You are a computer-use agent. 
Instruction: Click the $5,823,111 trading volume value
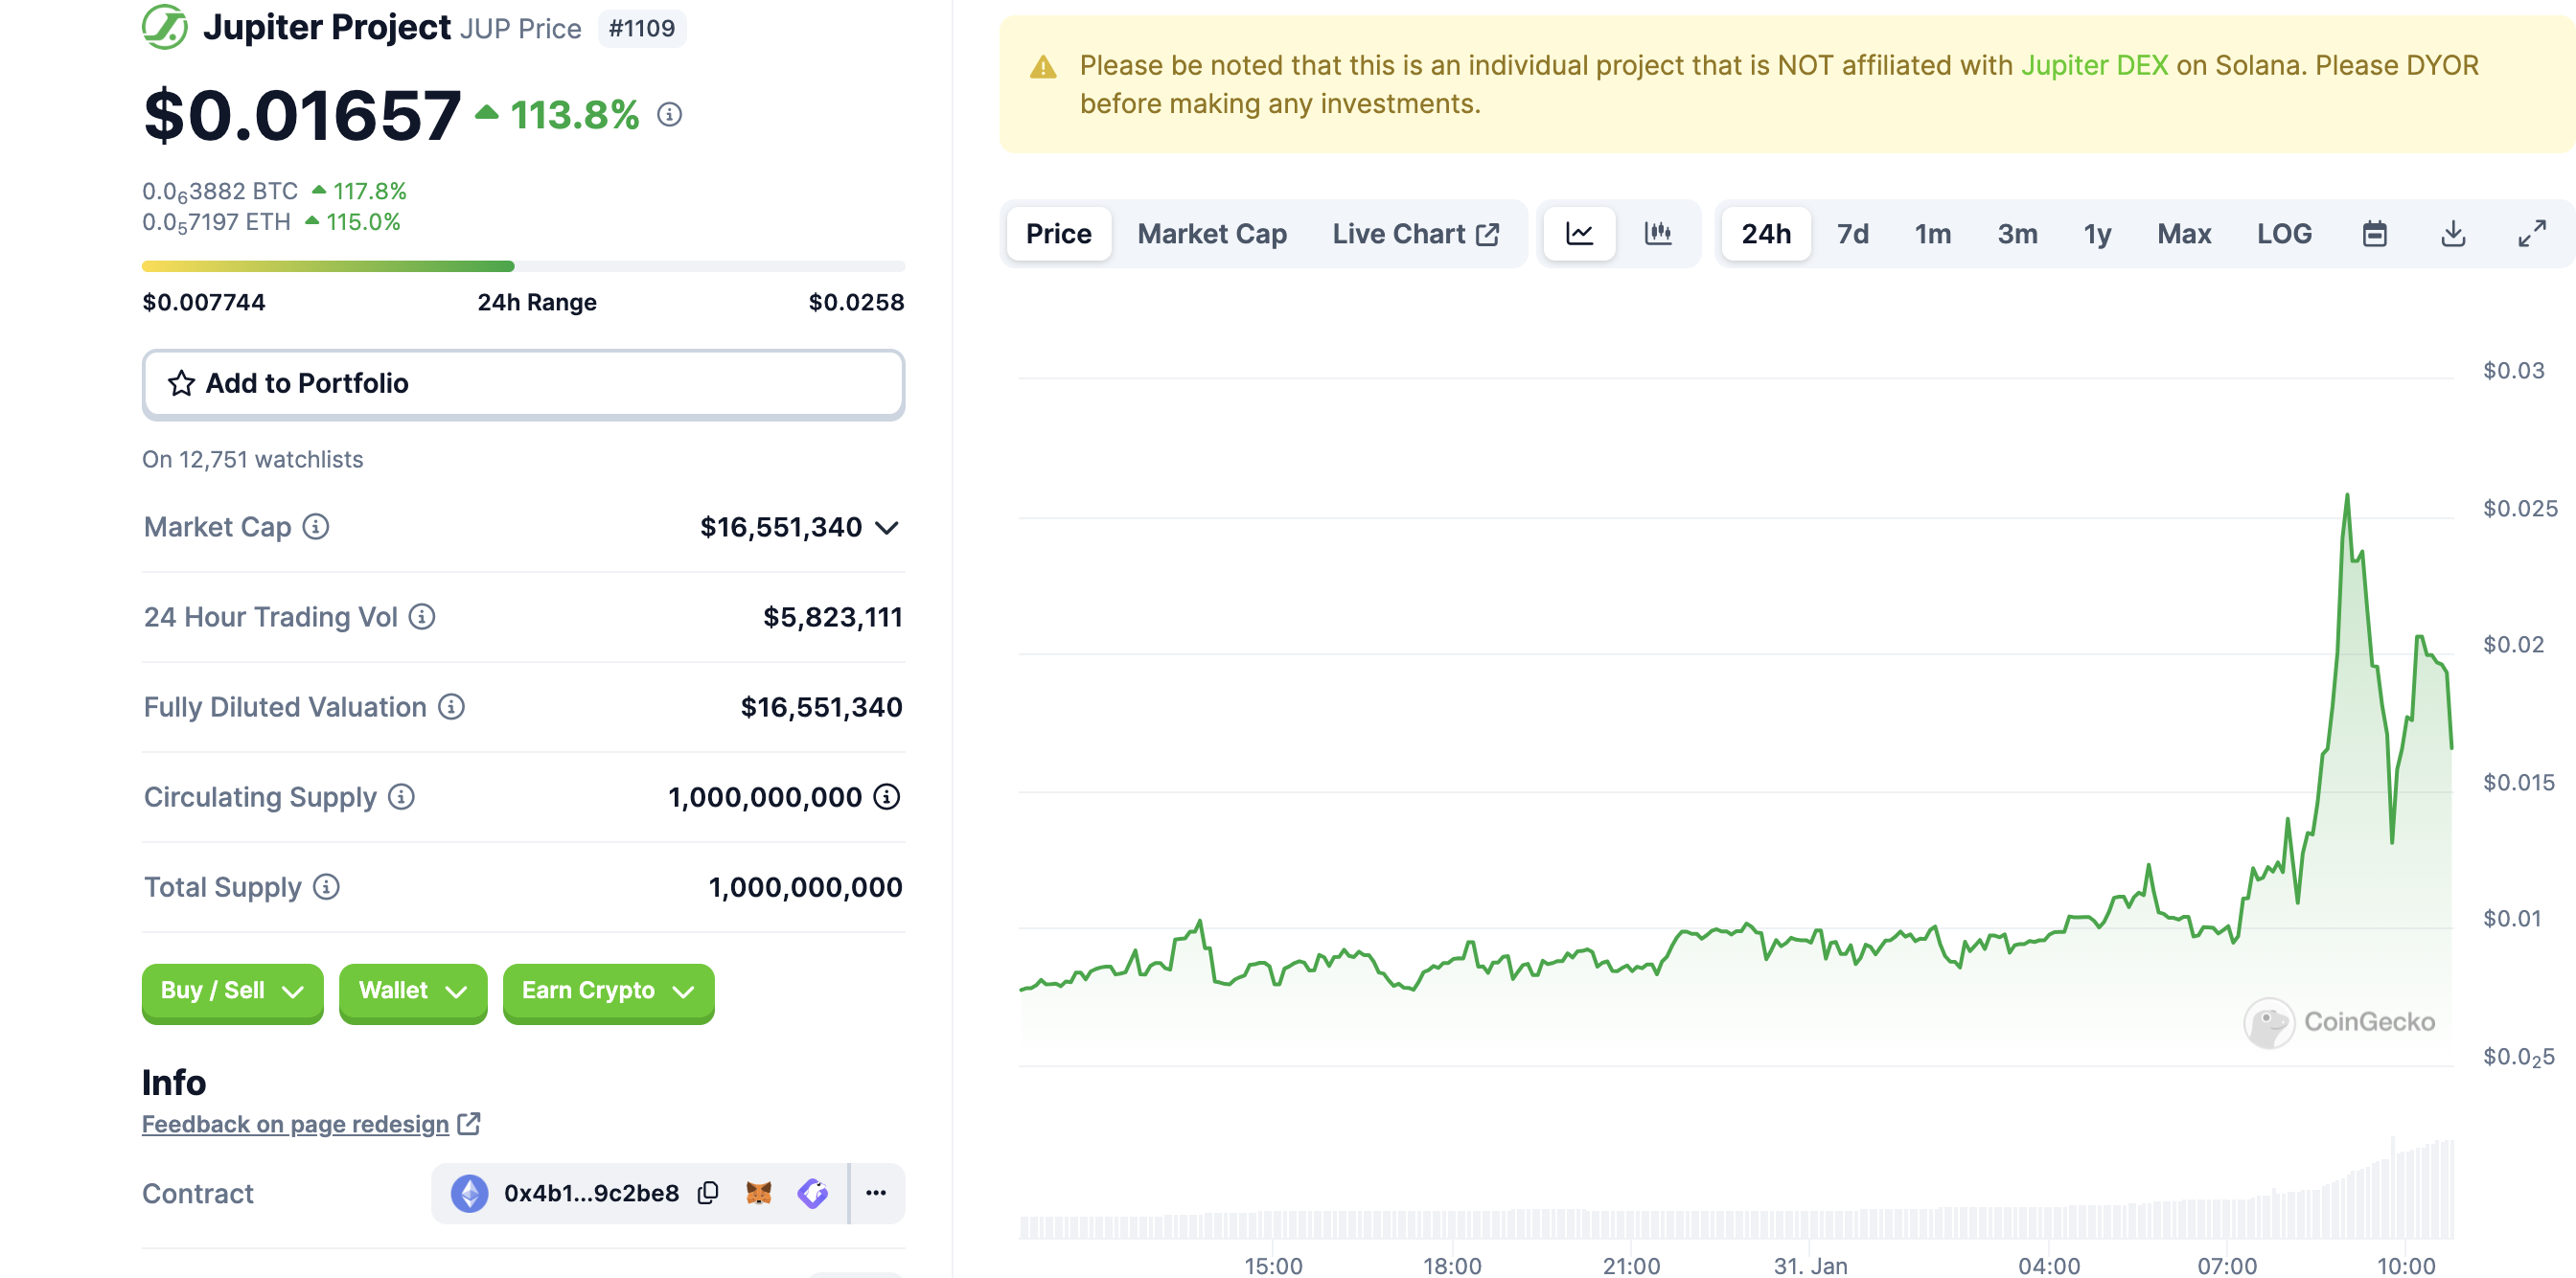832,617
